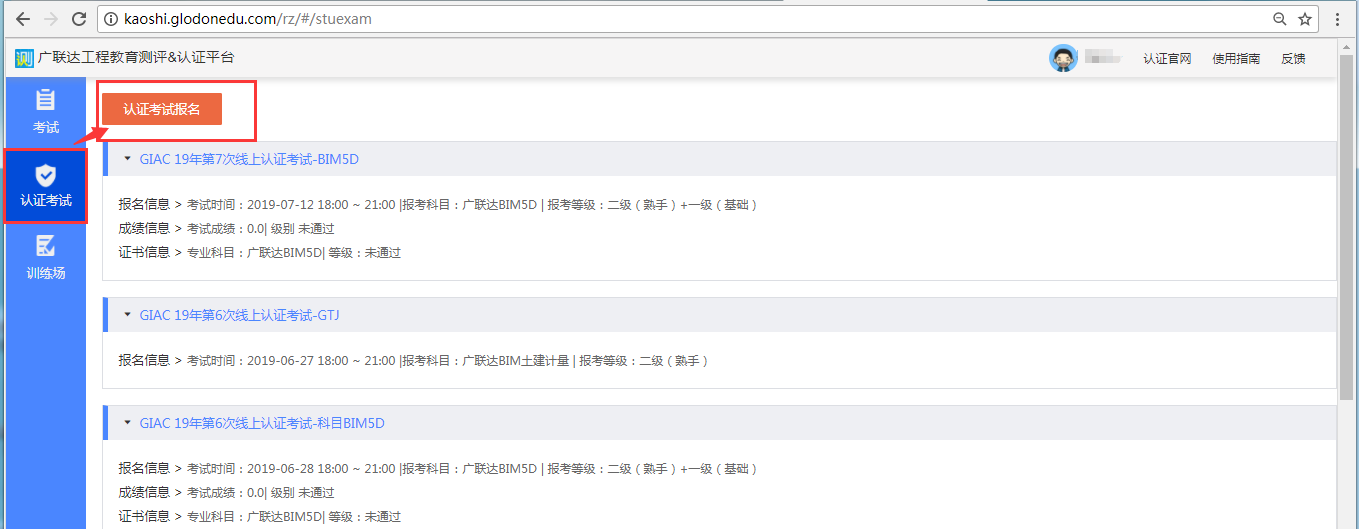Viewport: 1359px width, 529px height.
Task: Open 训练场 in the sidebar
Action: click(45, 257)
